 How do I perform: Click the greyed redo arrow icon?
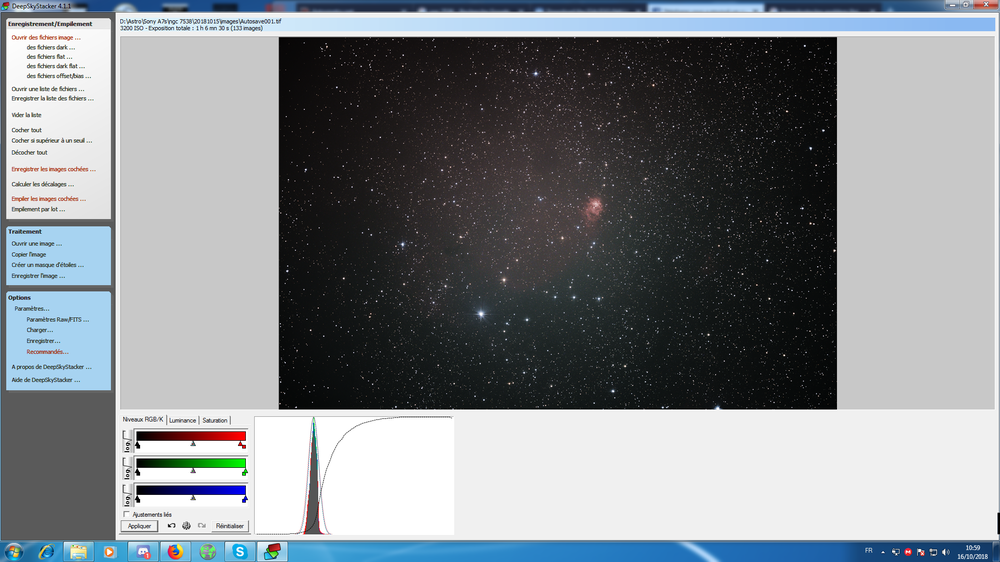pyautogui.click(x=202, y=526)
